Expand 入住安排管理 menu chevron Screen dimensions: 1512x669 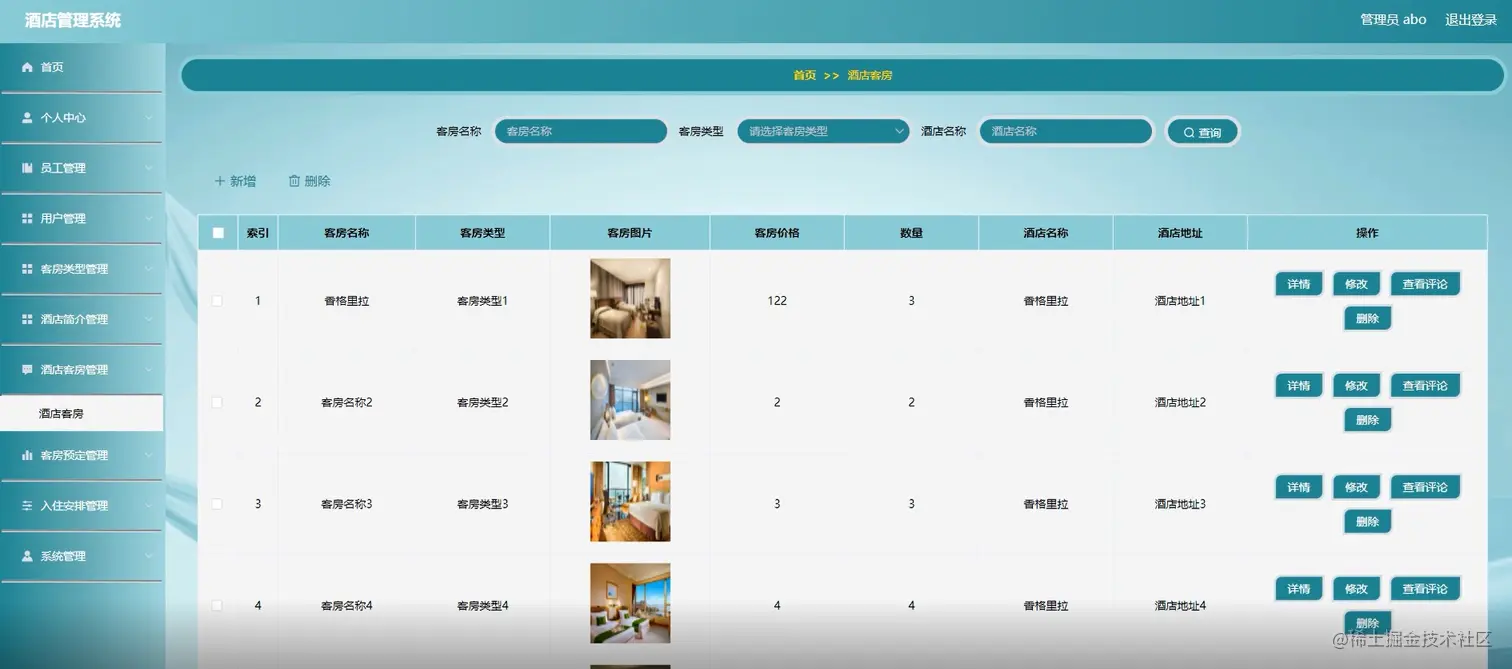[x=149, y=506]
